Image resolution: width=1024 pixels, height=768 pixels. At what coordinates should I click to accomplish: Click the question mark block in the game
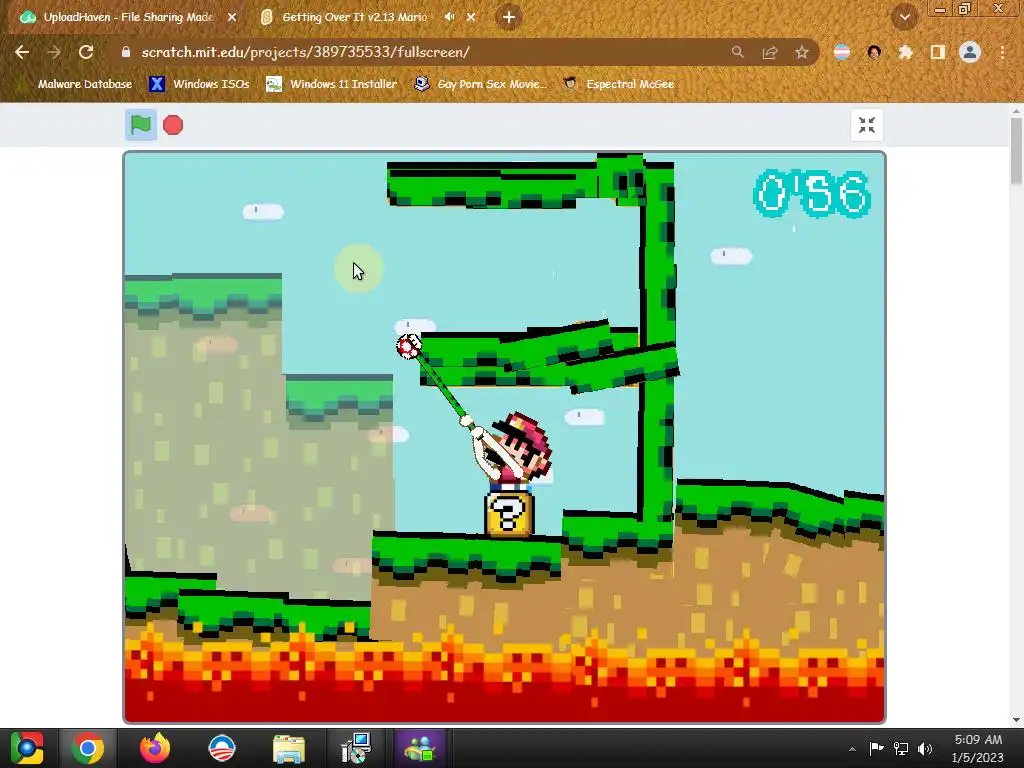[x=509, y=515]
